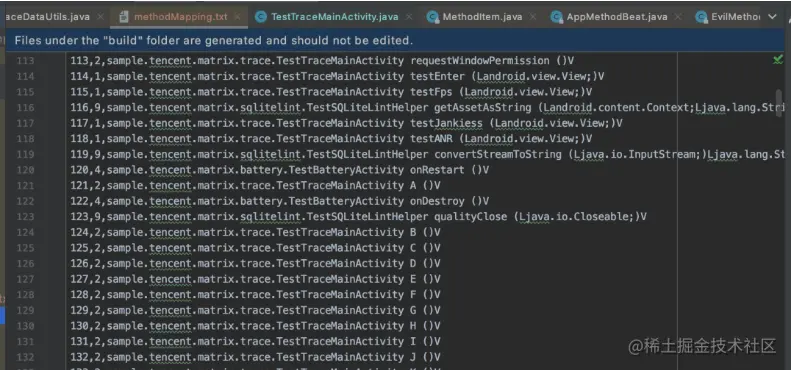
Task: Close the MethodItem.java tab
Action: (x=533, y=17)
